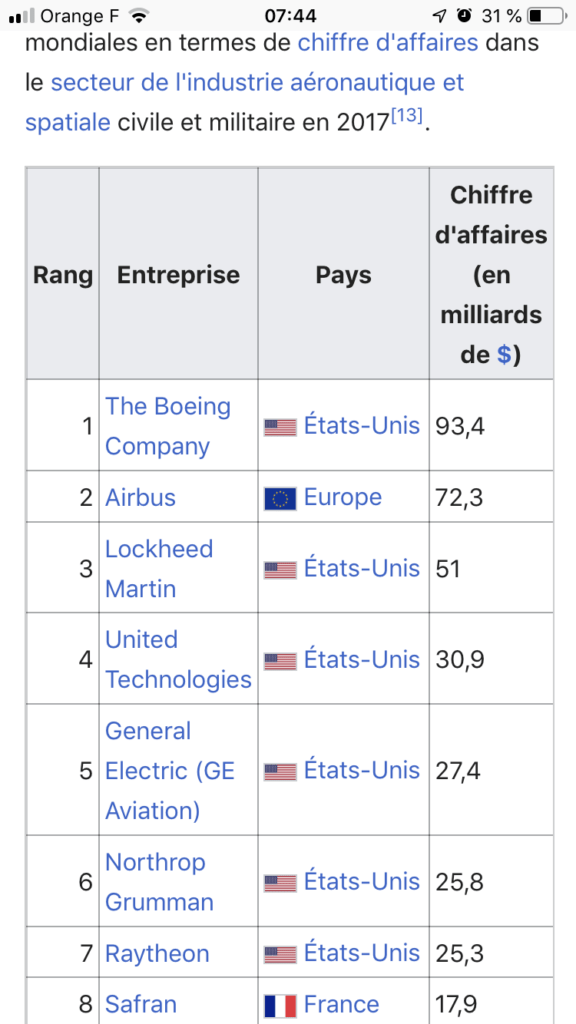This screenshot has height=1024, width=576.
Task: Open the General Electric (GE Aviation) link
Action: click(x=170, y=771)
